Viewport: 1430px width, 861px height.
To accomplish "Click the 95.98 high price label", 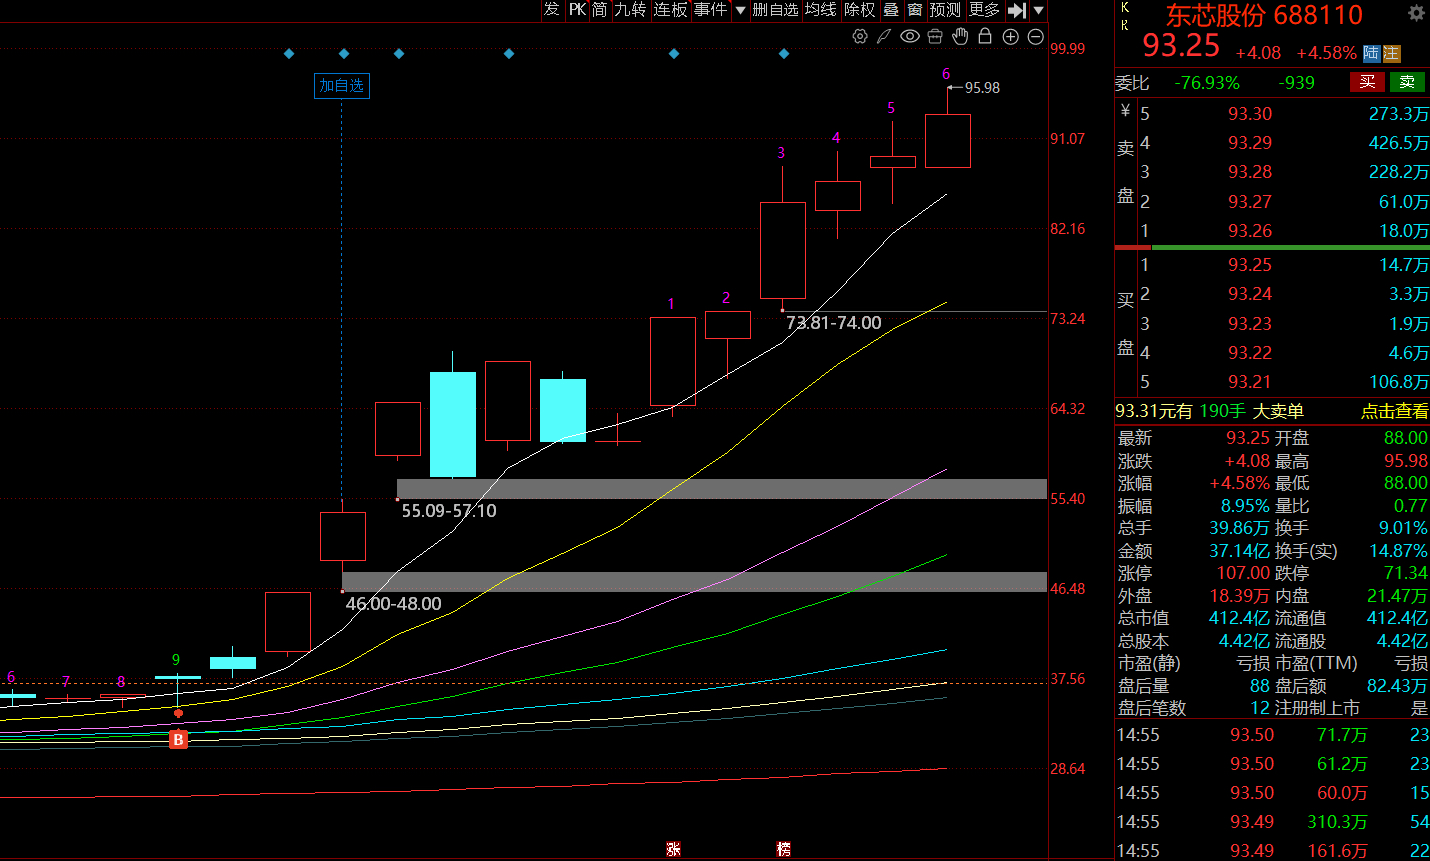I will (982, 88).
